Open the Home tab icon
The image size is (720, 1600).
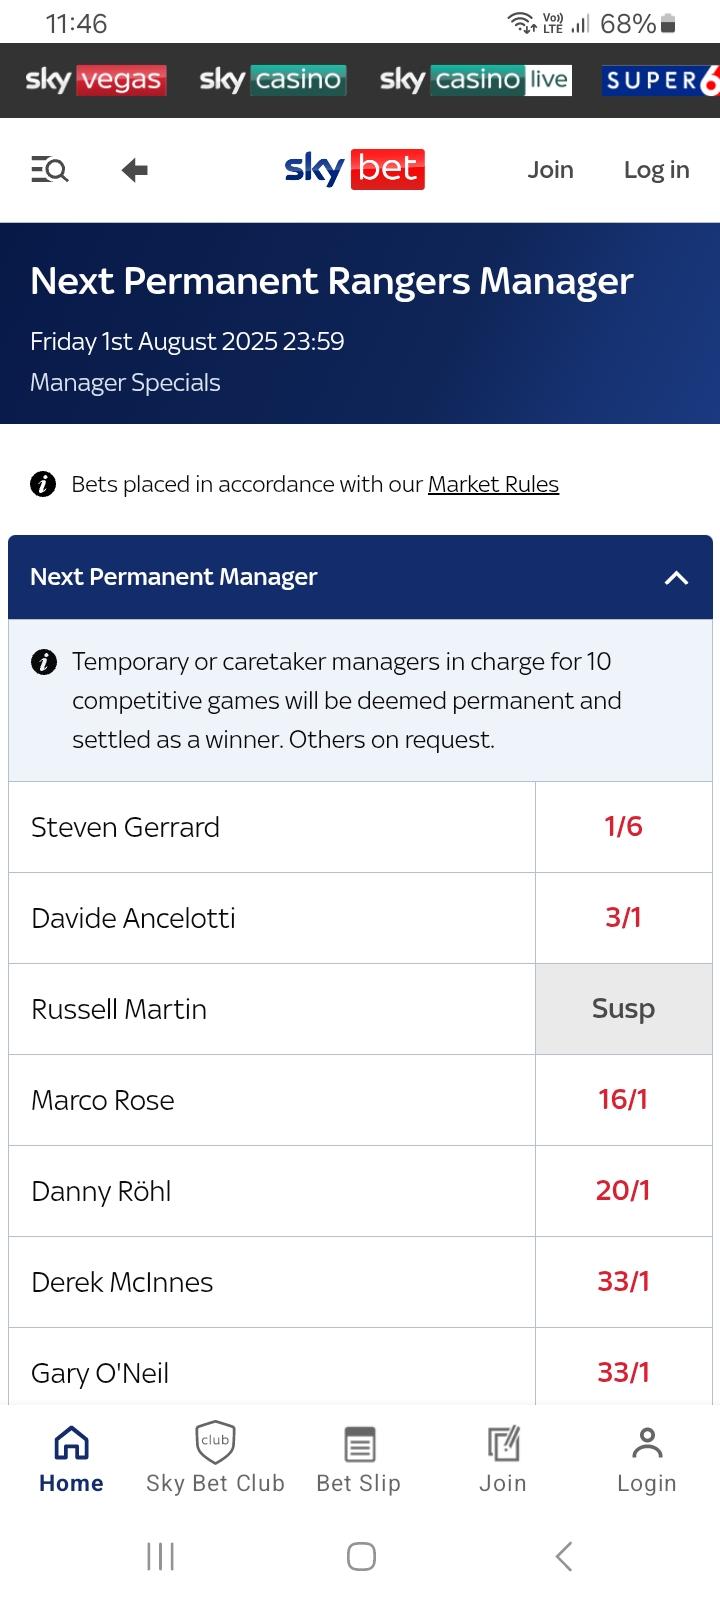click(71, 1443)
